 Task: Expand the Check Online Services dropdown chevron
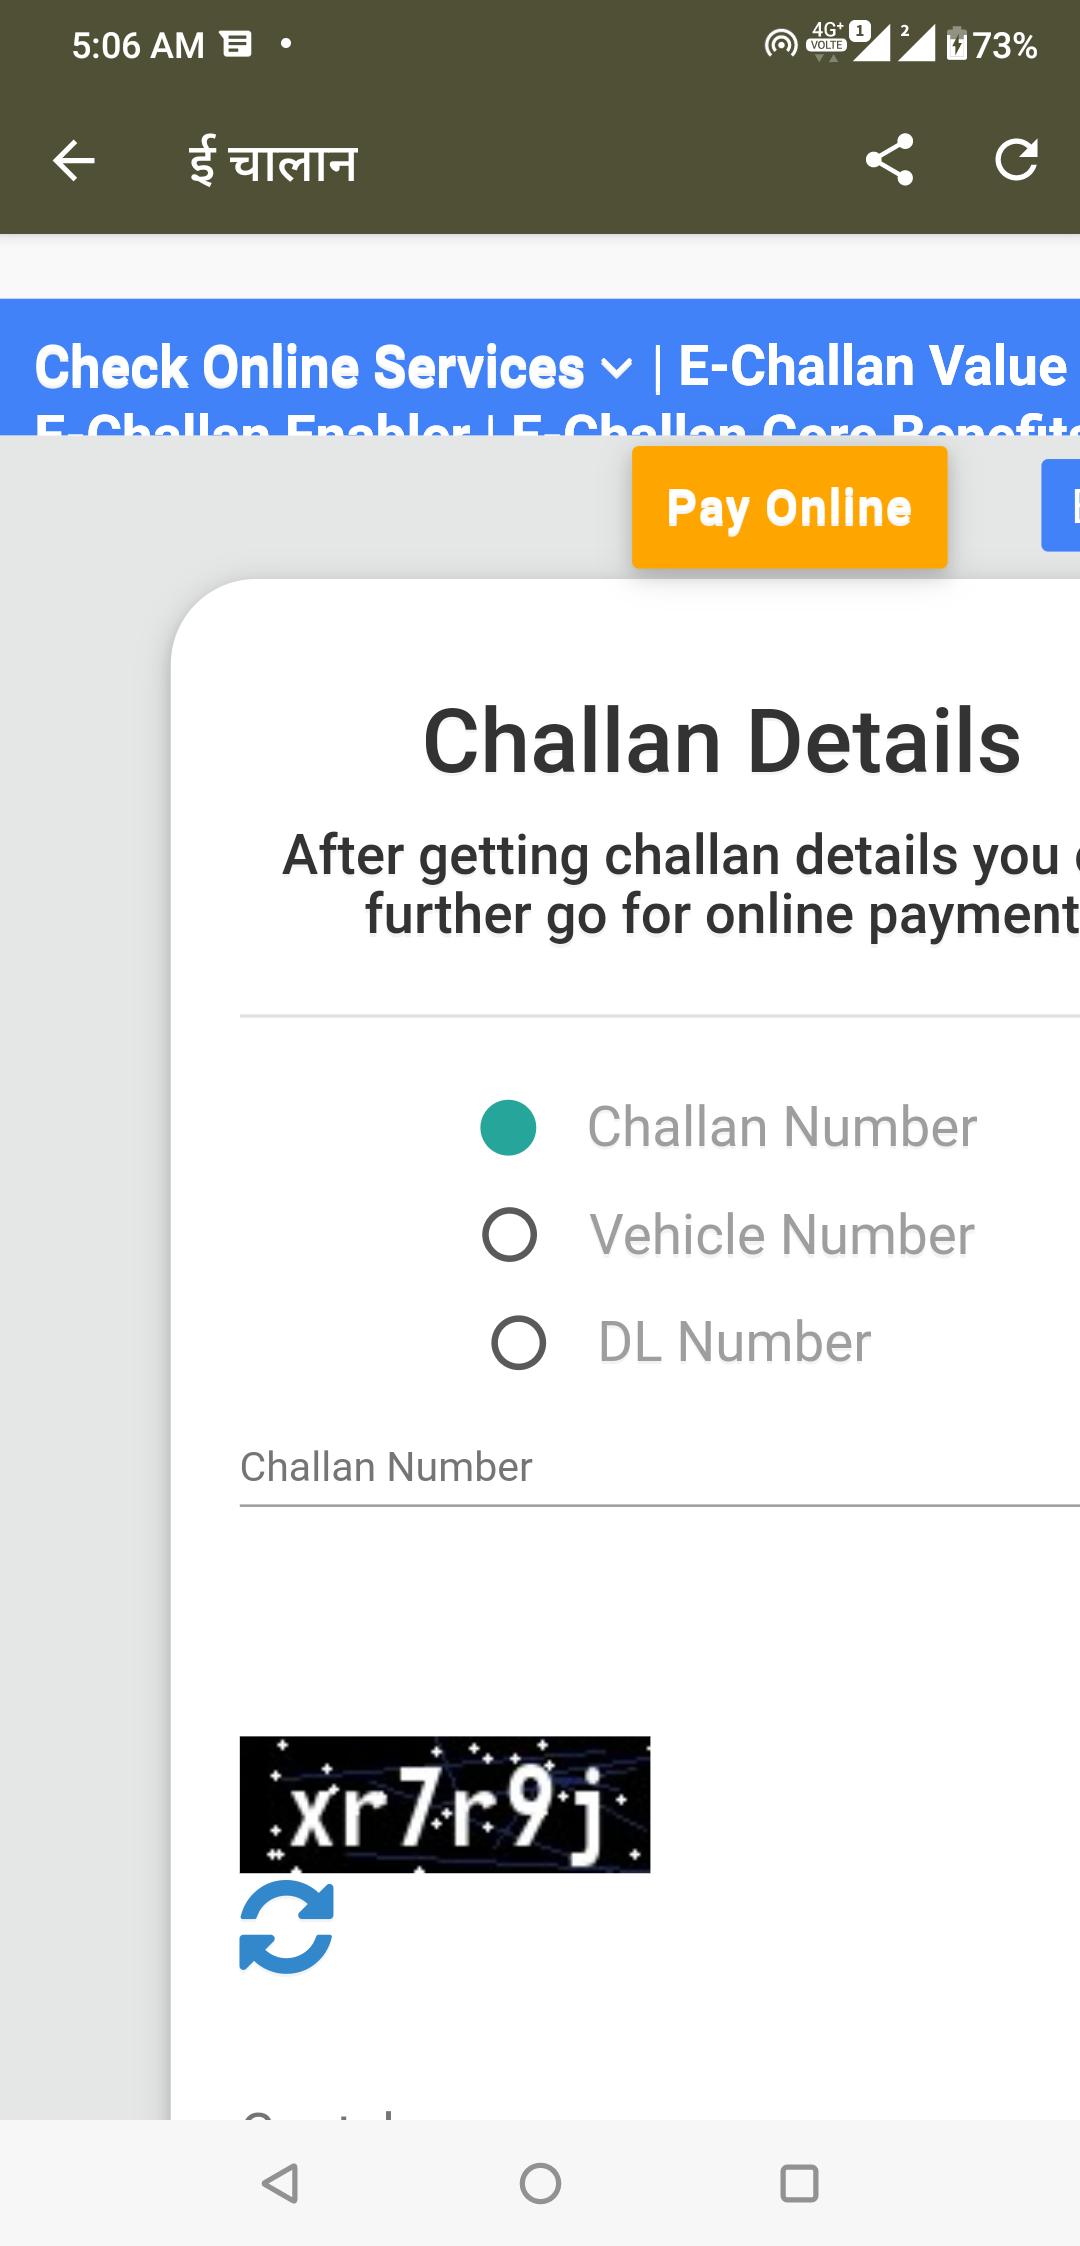point(617,369)
